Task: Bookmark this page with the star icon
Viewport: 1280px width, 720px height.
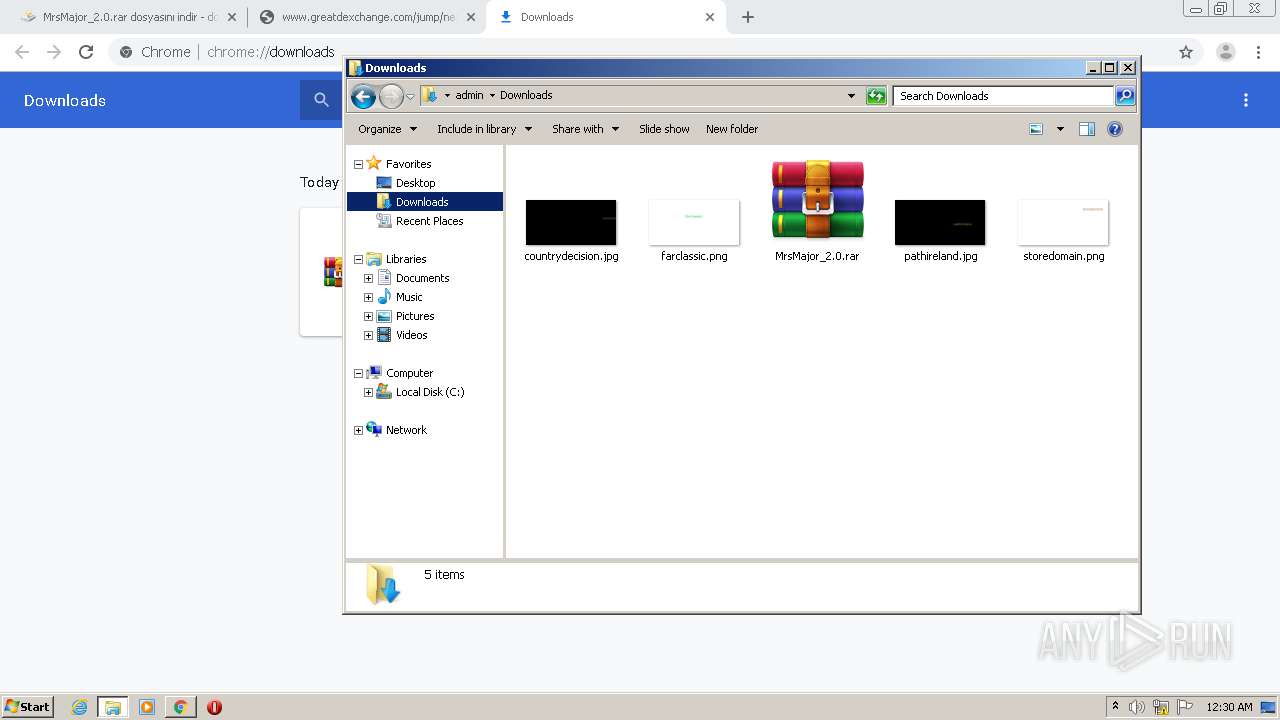Action: (x=1186, y=52)
